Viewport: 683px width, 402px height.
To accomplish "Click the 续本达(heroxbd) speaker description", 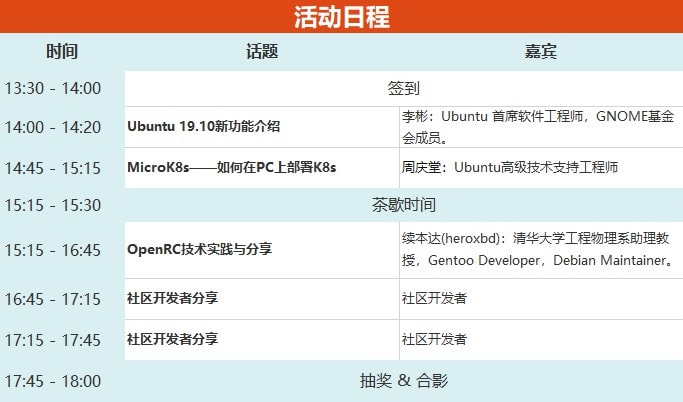I will pos(538,249).
